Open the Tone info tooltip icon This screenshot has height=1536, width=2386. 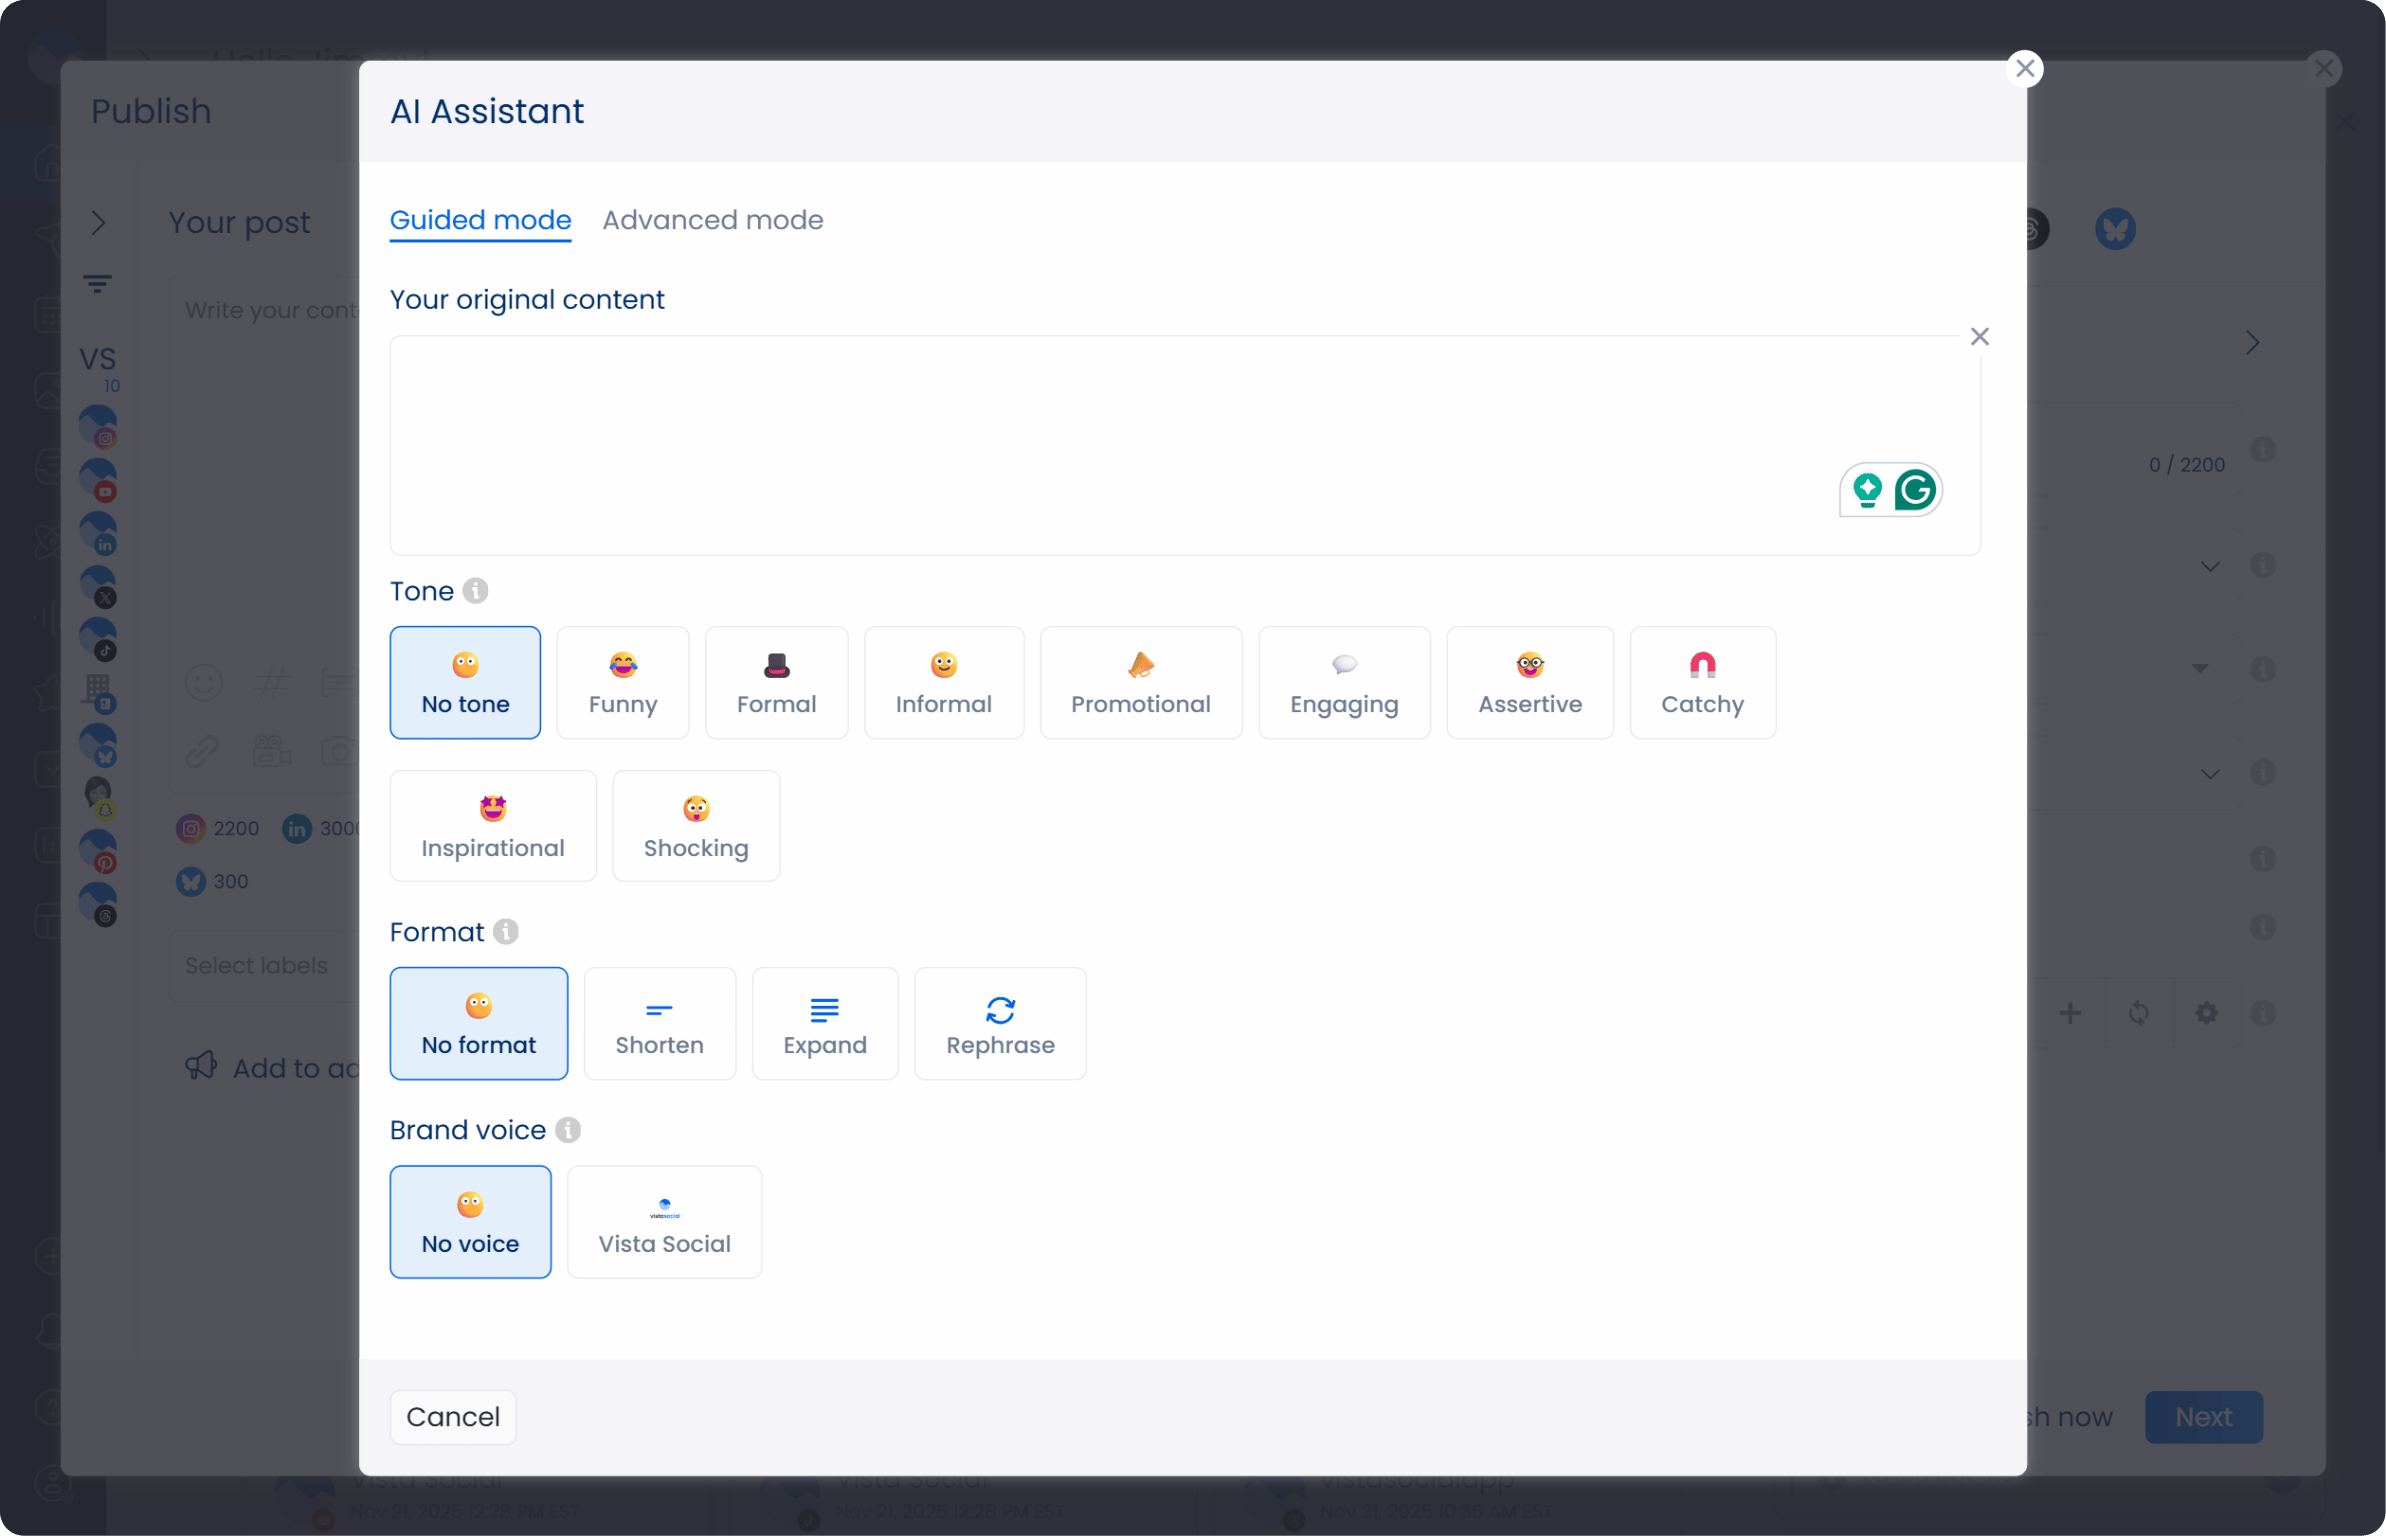476,591
